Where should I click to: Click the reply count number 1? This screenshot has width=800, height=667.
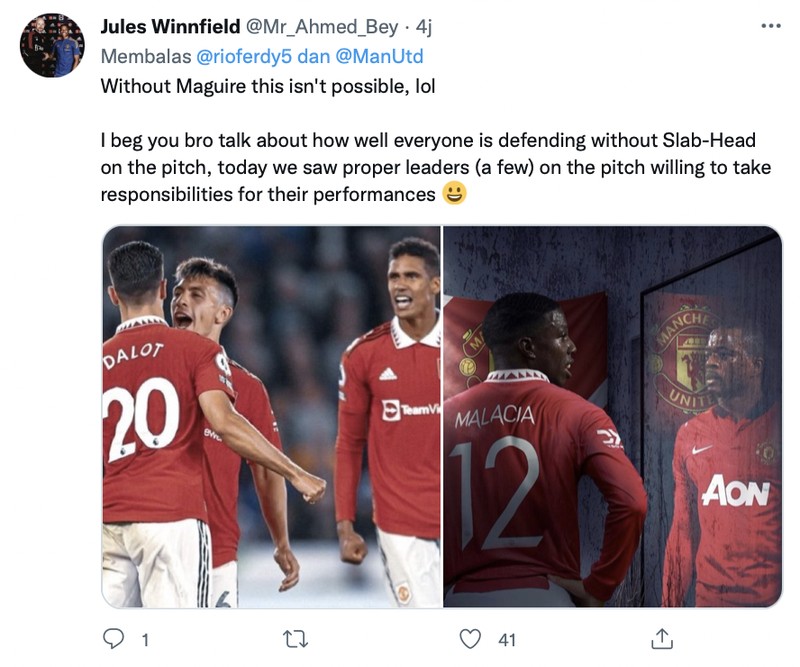coord(144,640)
